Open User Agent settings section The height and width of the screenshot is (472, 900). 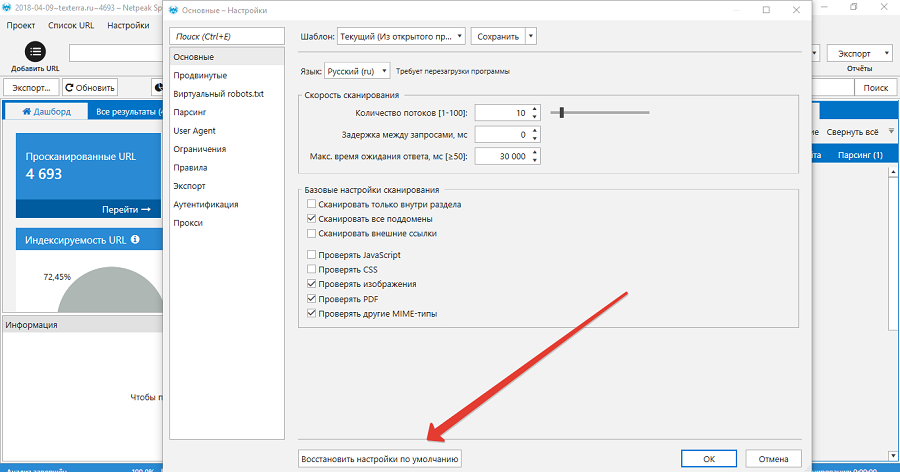(x=227, y=130)
